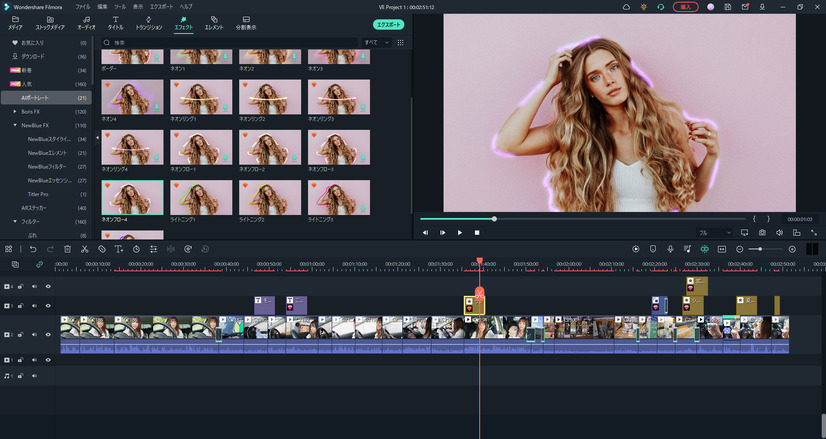The image size is (826, 439).
Task: Click the marker shield icon
Action: click(x=653, y=249)
